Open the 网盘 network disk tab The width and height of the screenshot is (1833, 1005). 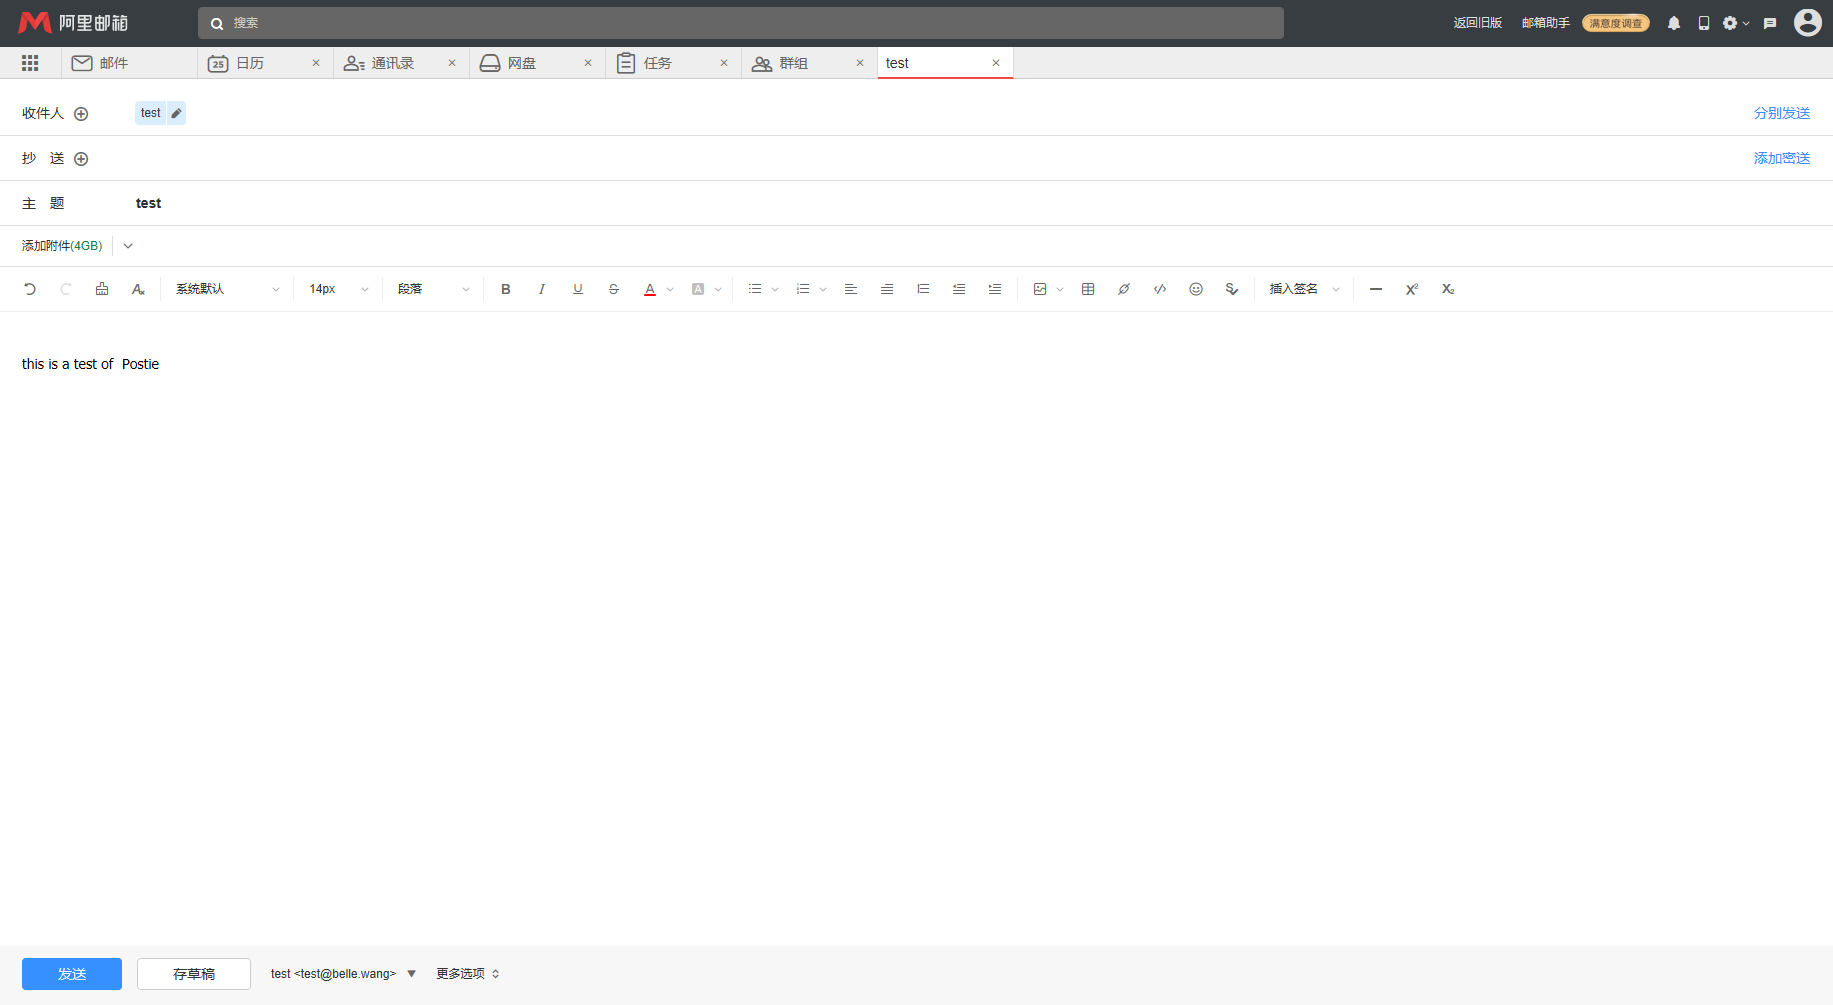click(x=522, y=63)
